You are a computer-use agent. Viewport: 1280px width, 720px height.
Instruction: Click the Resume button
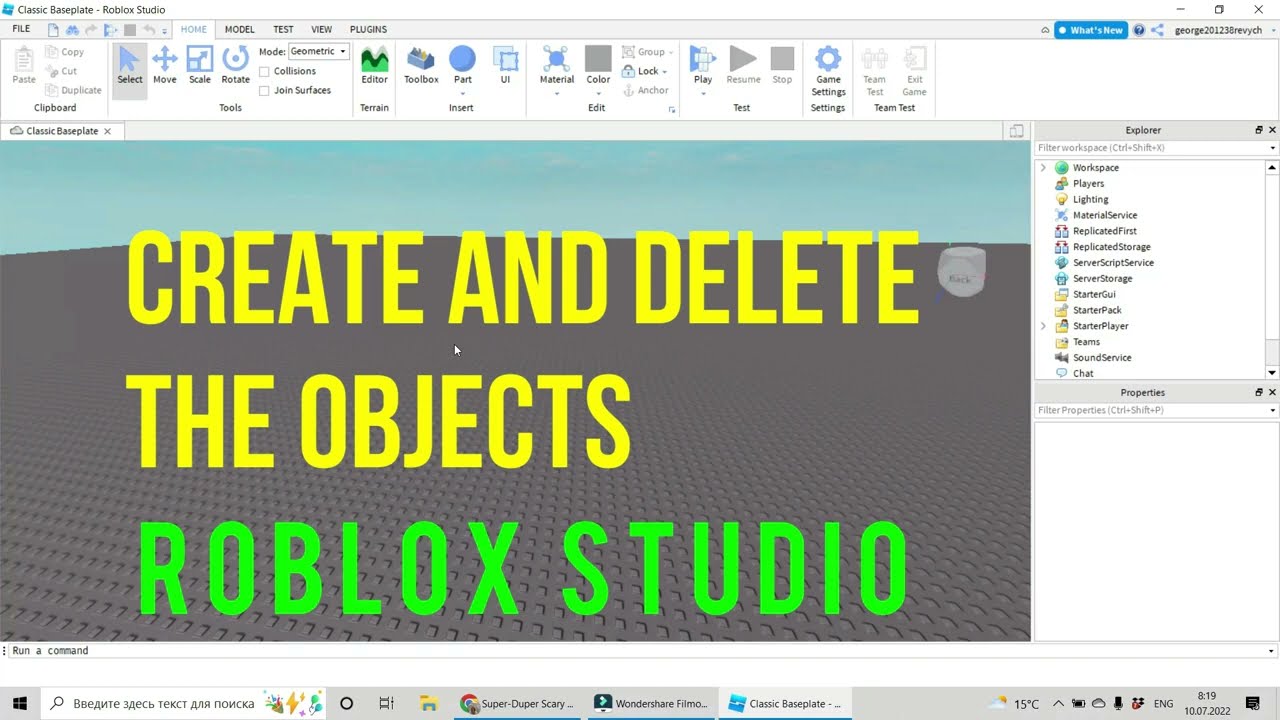[x=743, y=66]
